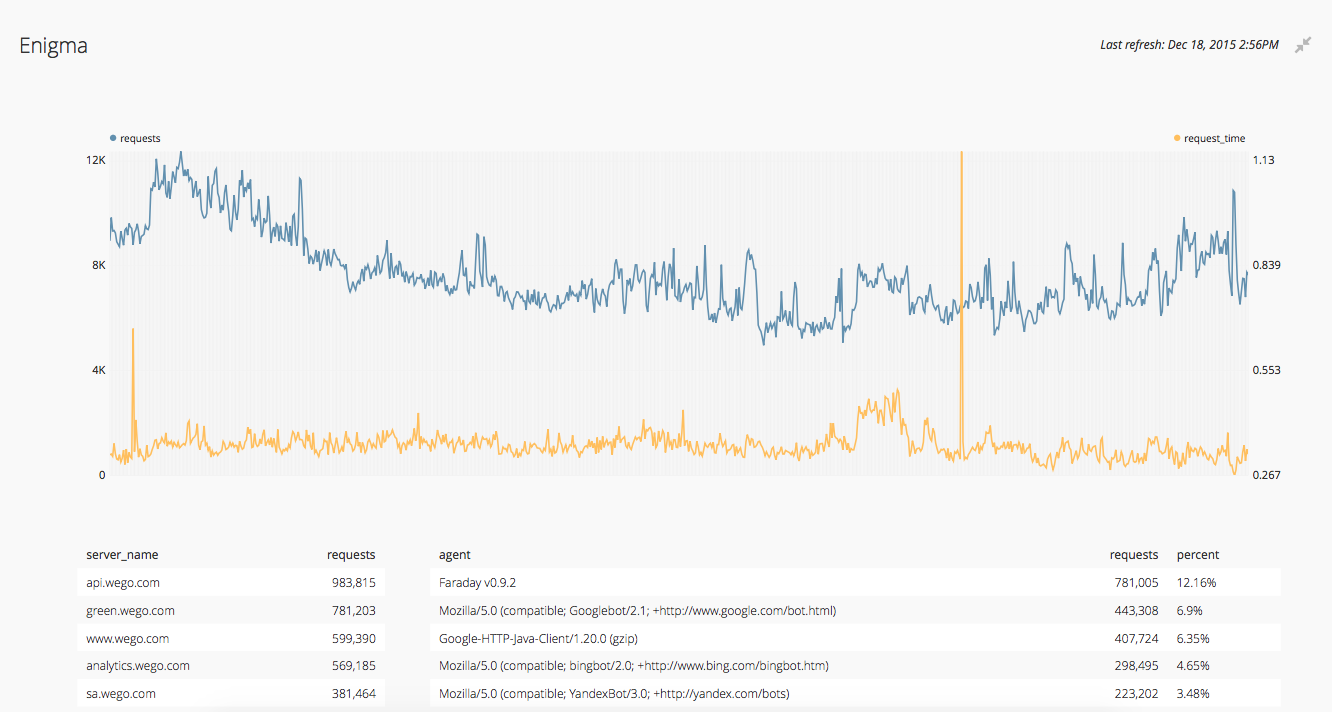Sort agent table by requests header
1332x712 pixels.
click(x=1134, y=554)
